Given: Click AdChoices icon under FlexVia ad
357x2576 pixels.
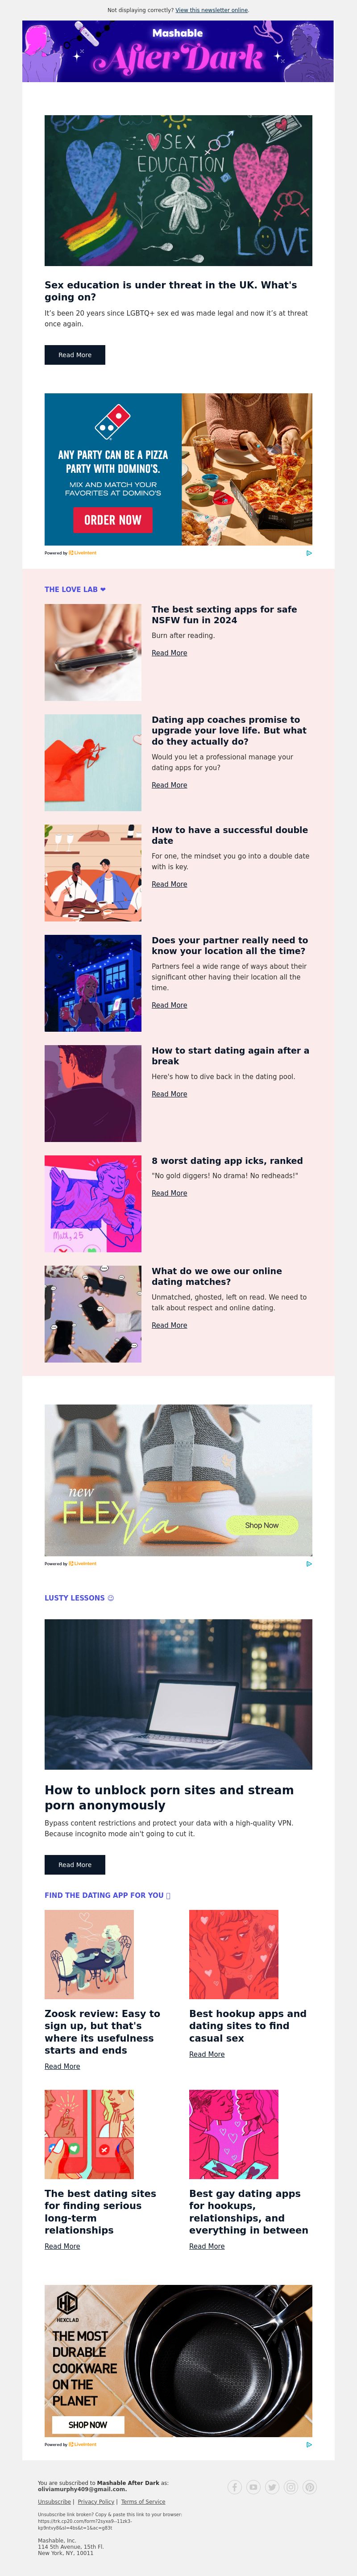Looking at the screenshot, I should point(309,1564).
